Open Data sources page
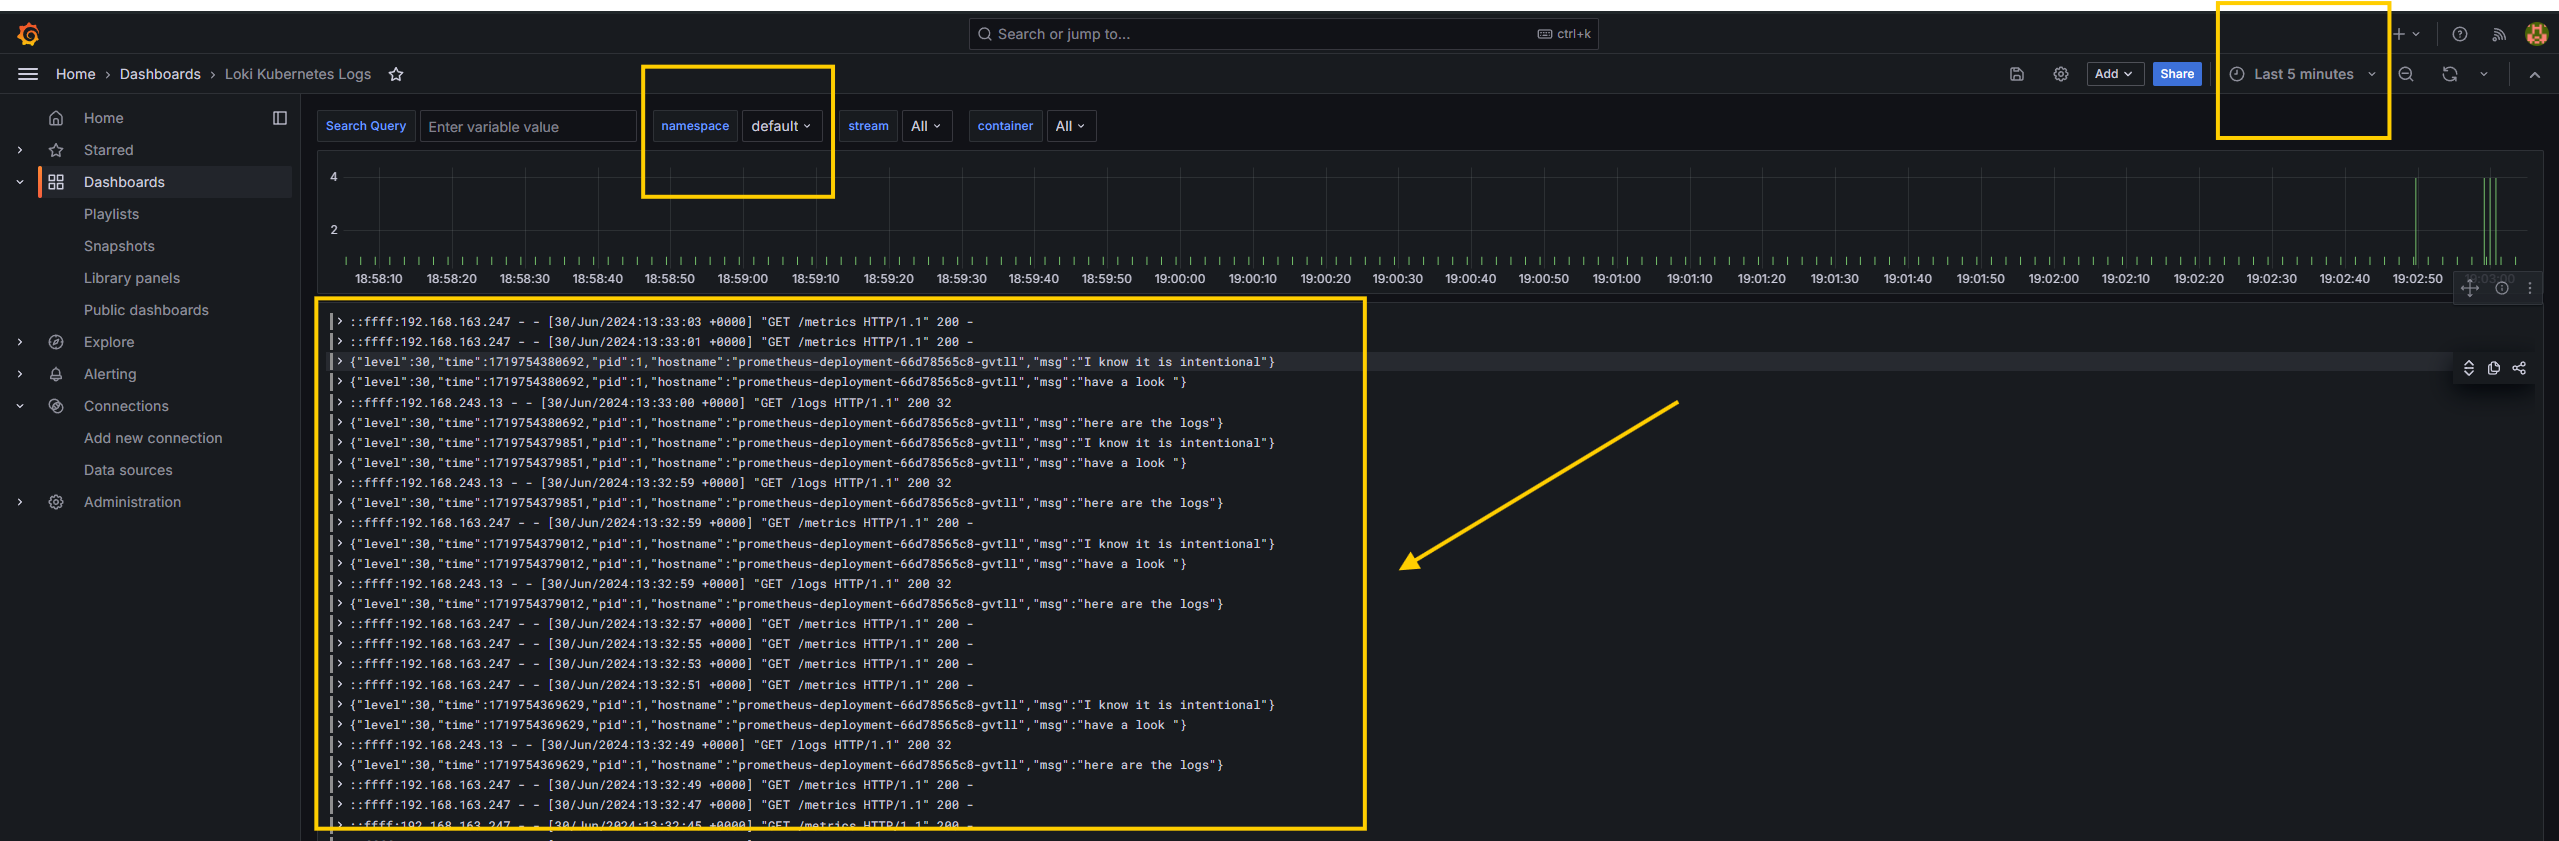Image resolution: width=2559 pixels, height=841 pixels. 128,470
